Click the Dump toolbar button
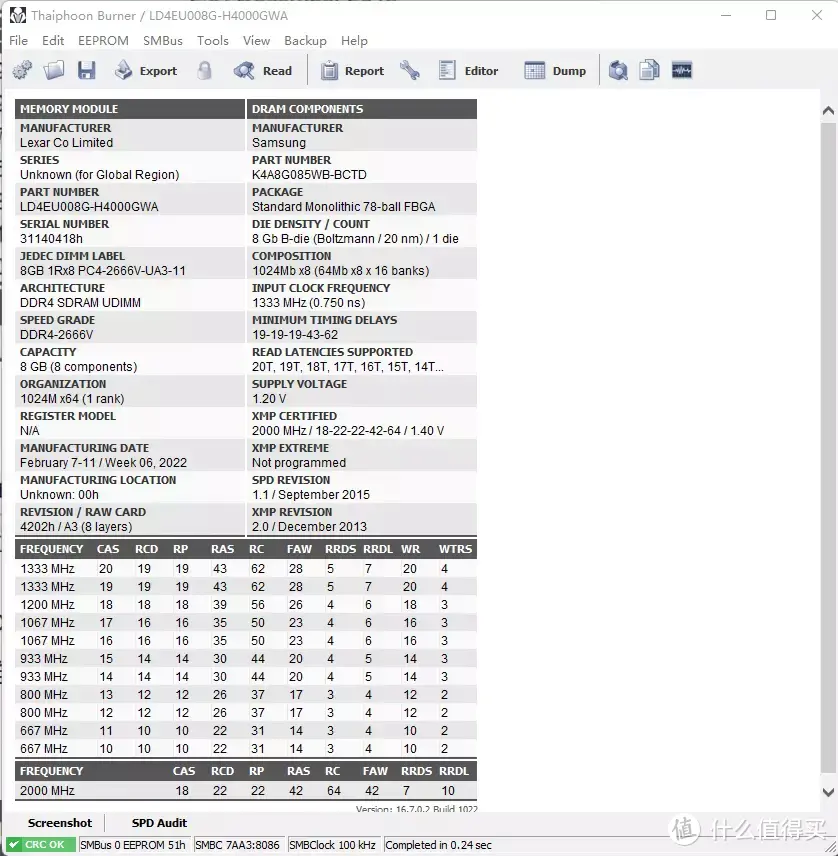The image size is (838, 856). pos(556,71)
